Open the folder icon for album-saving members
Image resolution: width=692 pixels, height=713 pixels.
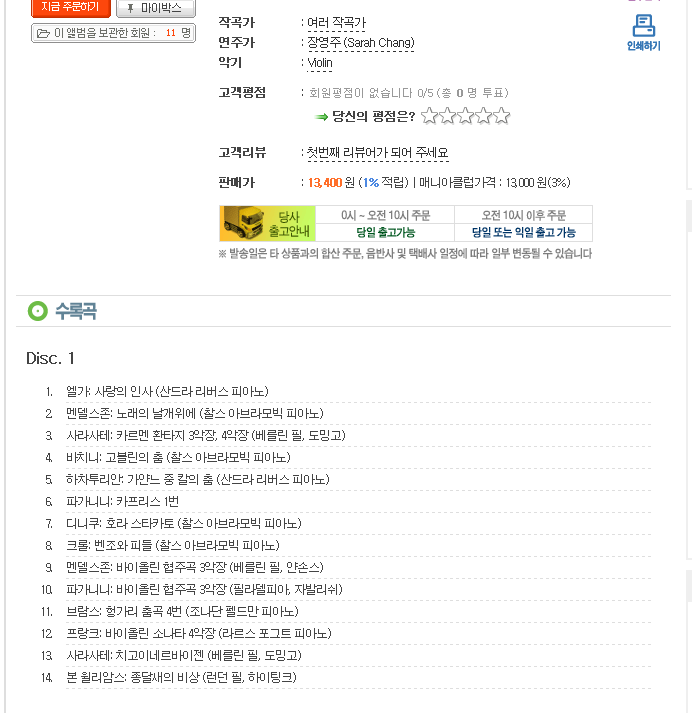pos(43,33)
